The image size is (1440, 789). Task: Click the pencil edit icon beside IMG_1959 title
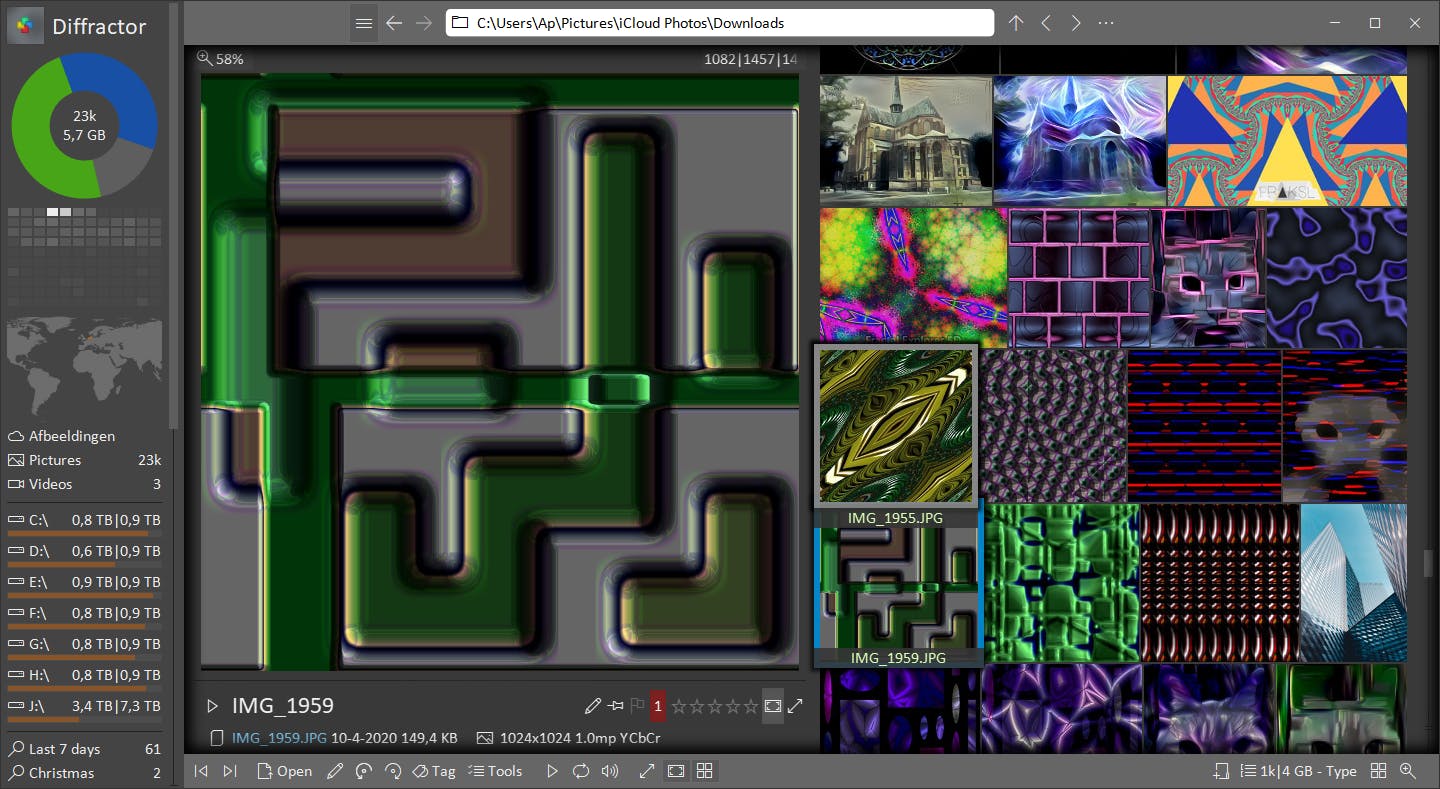pos(593,706)
